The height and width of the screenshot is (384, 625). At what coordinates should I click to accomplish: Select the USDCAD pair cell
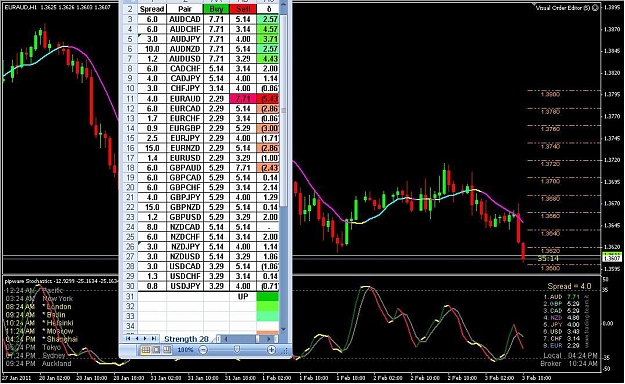tap(185, 266)
